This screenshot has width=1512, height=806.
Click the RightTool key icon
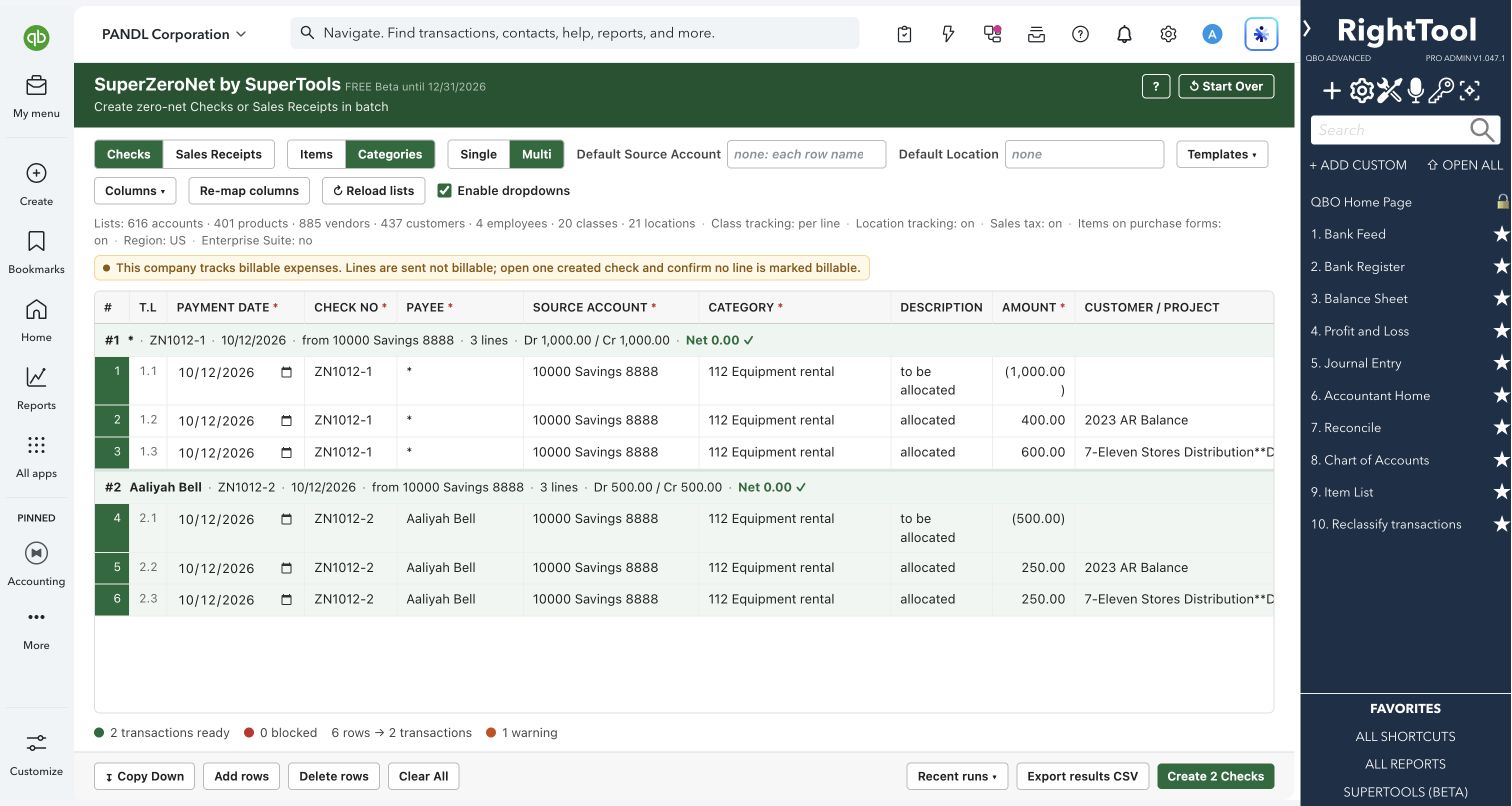pyautogui.click(x=1441, y=92)
